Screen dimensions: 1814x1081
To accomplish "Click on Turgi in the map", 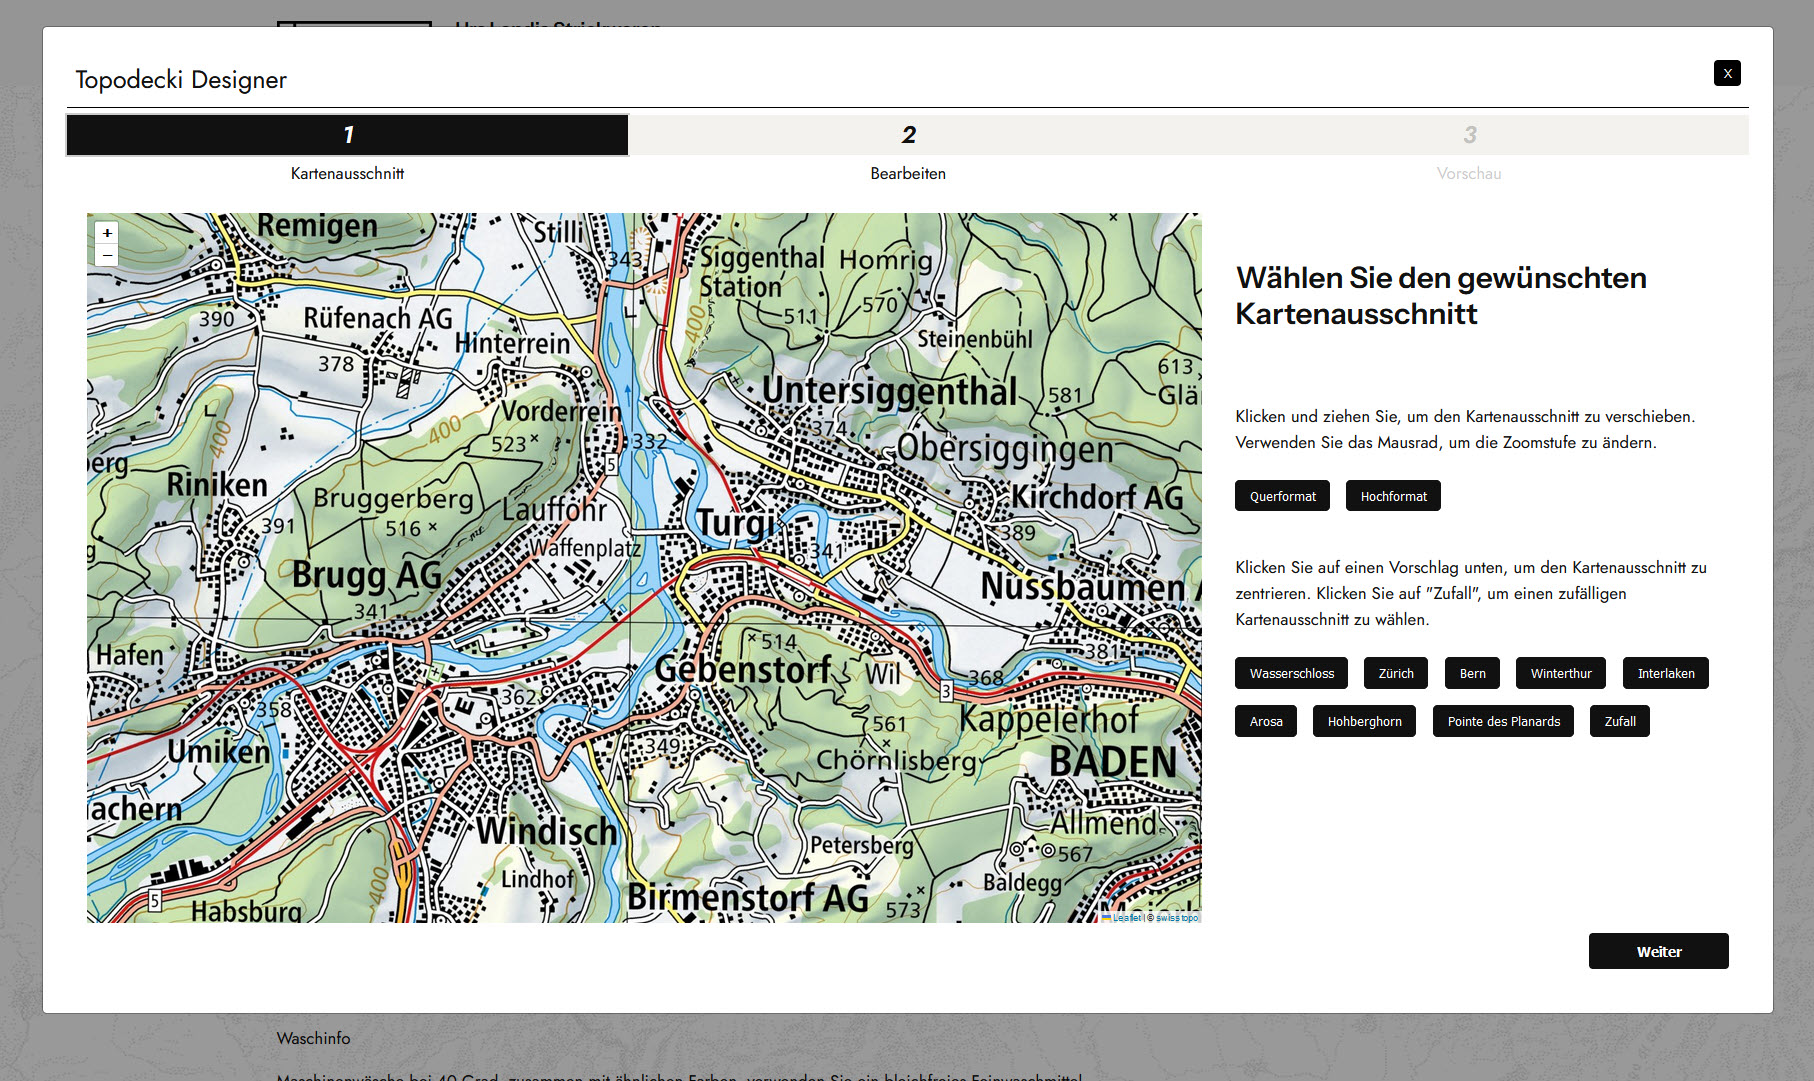I will 735,523.
